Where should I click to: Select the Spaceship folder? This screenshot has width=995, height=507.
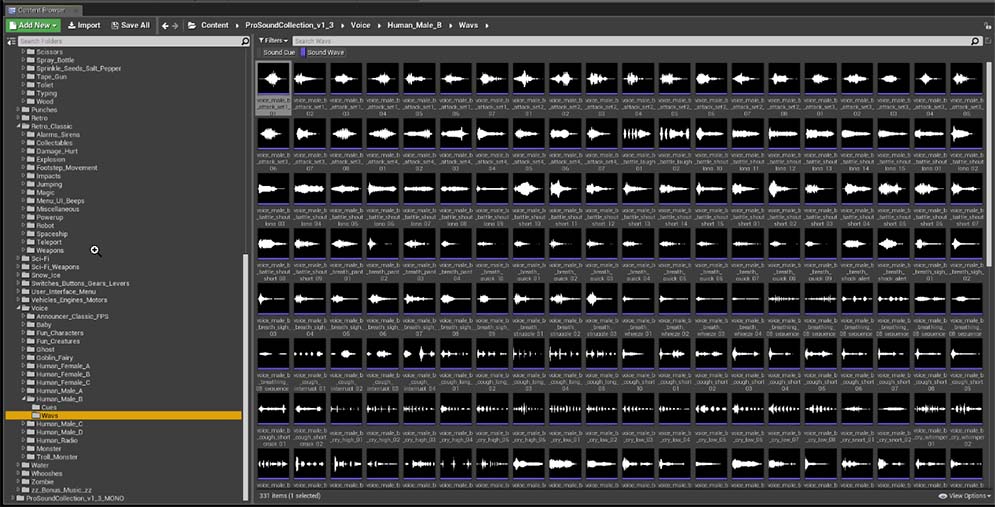[x=51, y=234]
